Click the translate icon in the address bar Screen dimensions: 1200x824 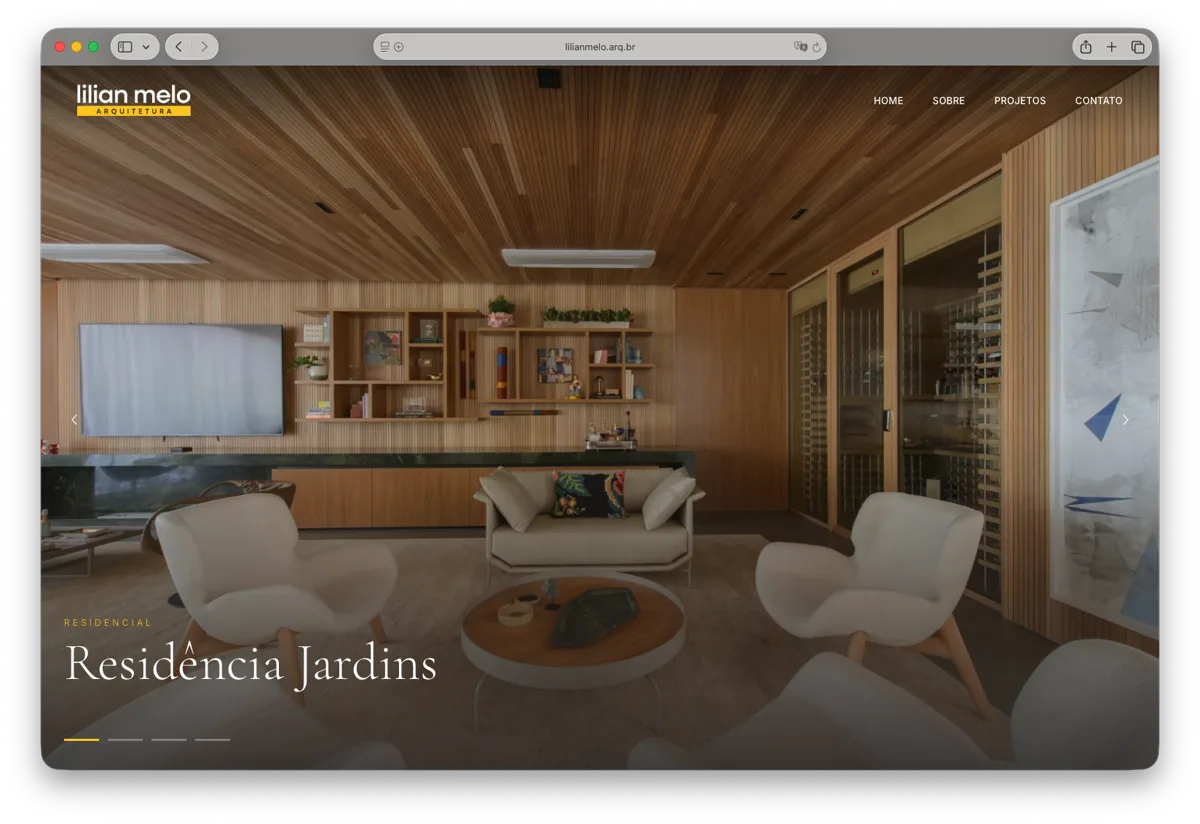(800, 47)
